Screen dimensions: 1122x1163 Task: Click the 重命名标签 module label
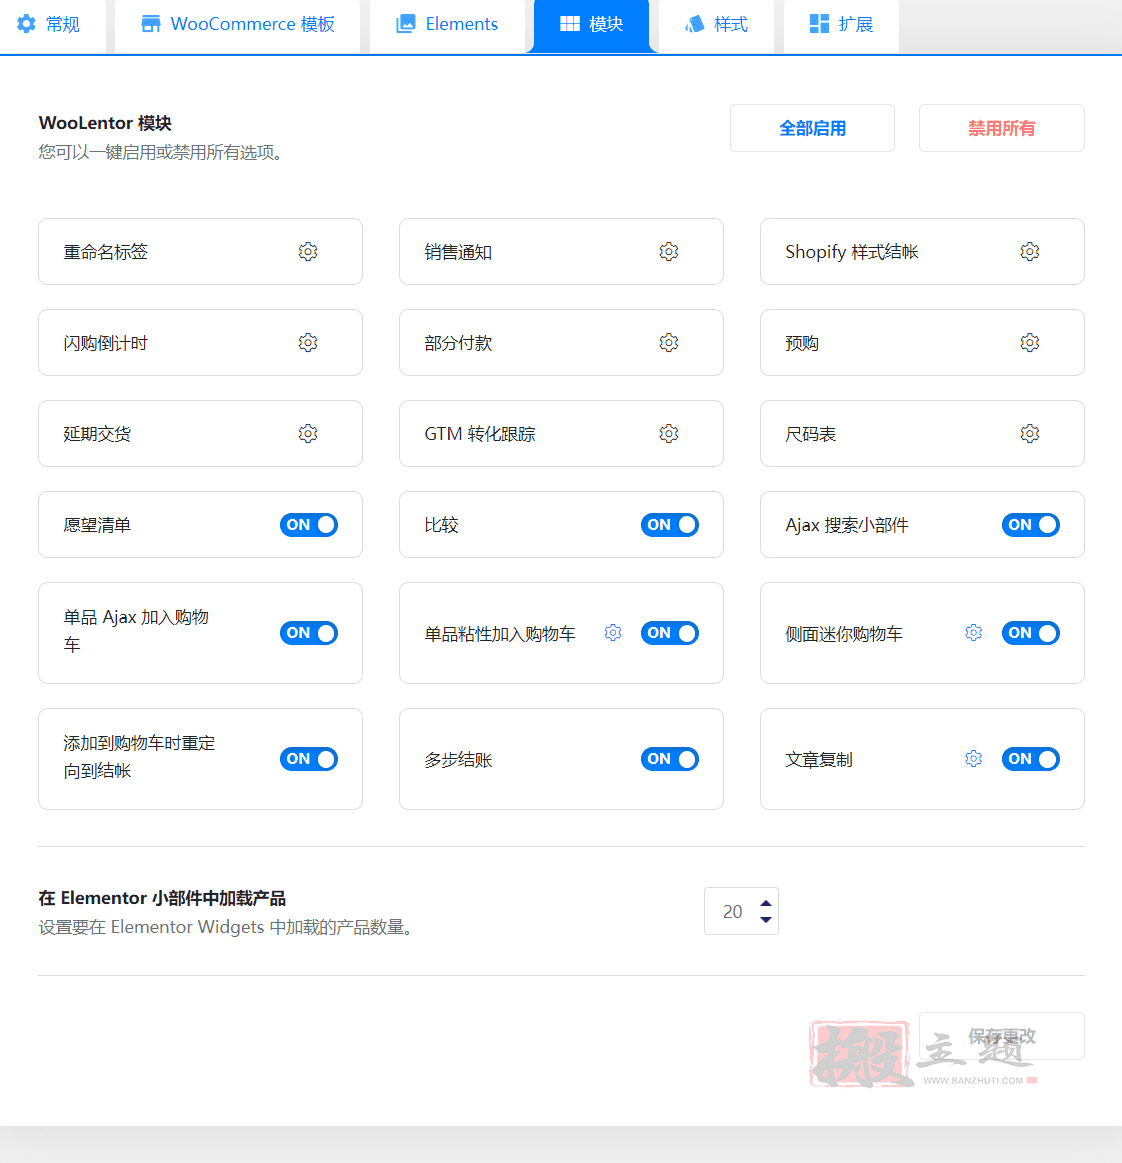[106, 252]
